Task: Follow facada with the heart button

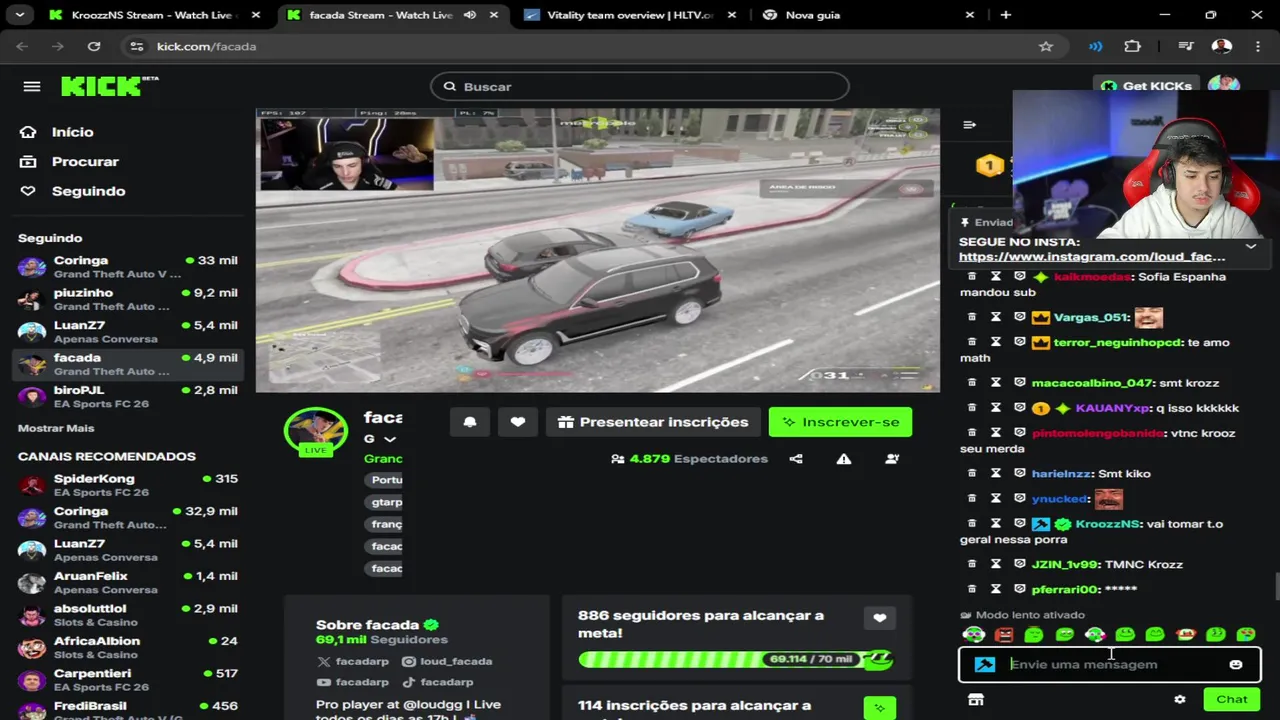Action: [x=518, y=422]
